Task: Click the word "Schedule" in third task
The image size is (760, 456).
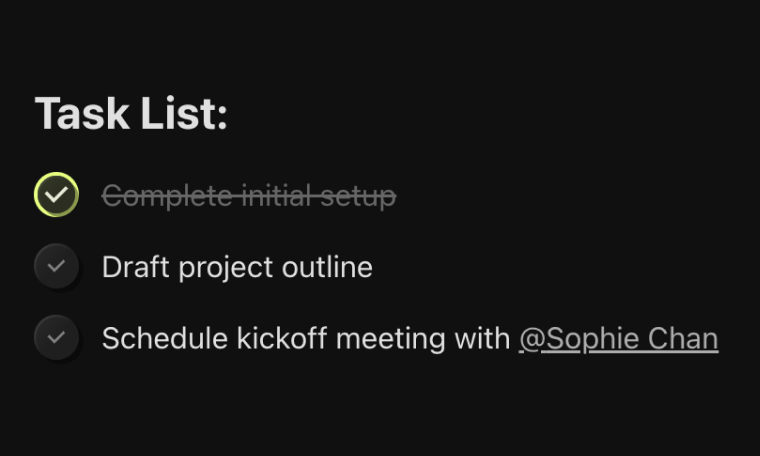Action: coord(166,339)
